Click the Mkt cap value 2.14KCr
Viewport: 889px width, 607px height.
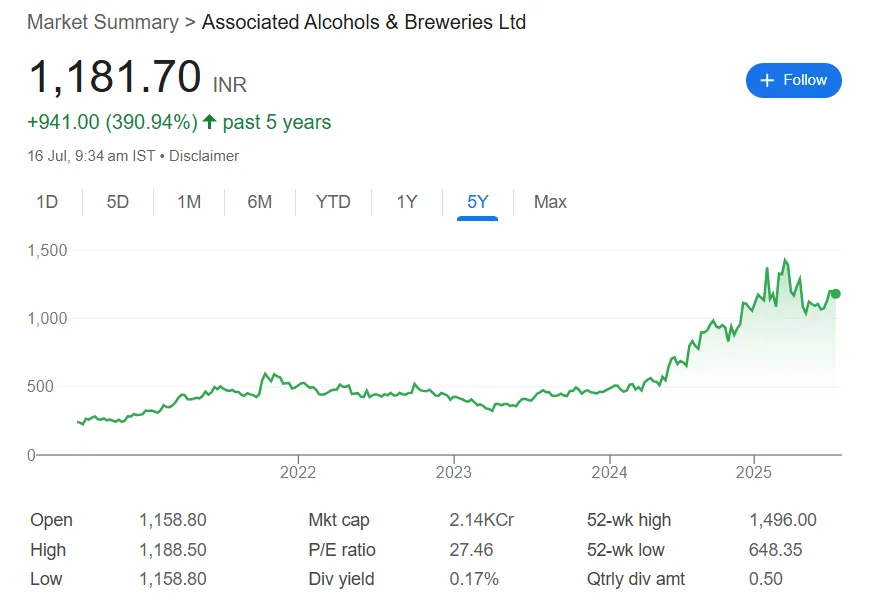[482, 520]
